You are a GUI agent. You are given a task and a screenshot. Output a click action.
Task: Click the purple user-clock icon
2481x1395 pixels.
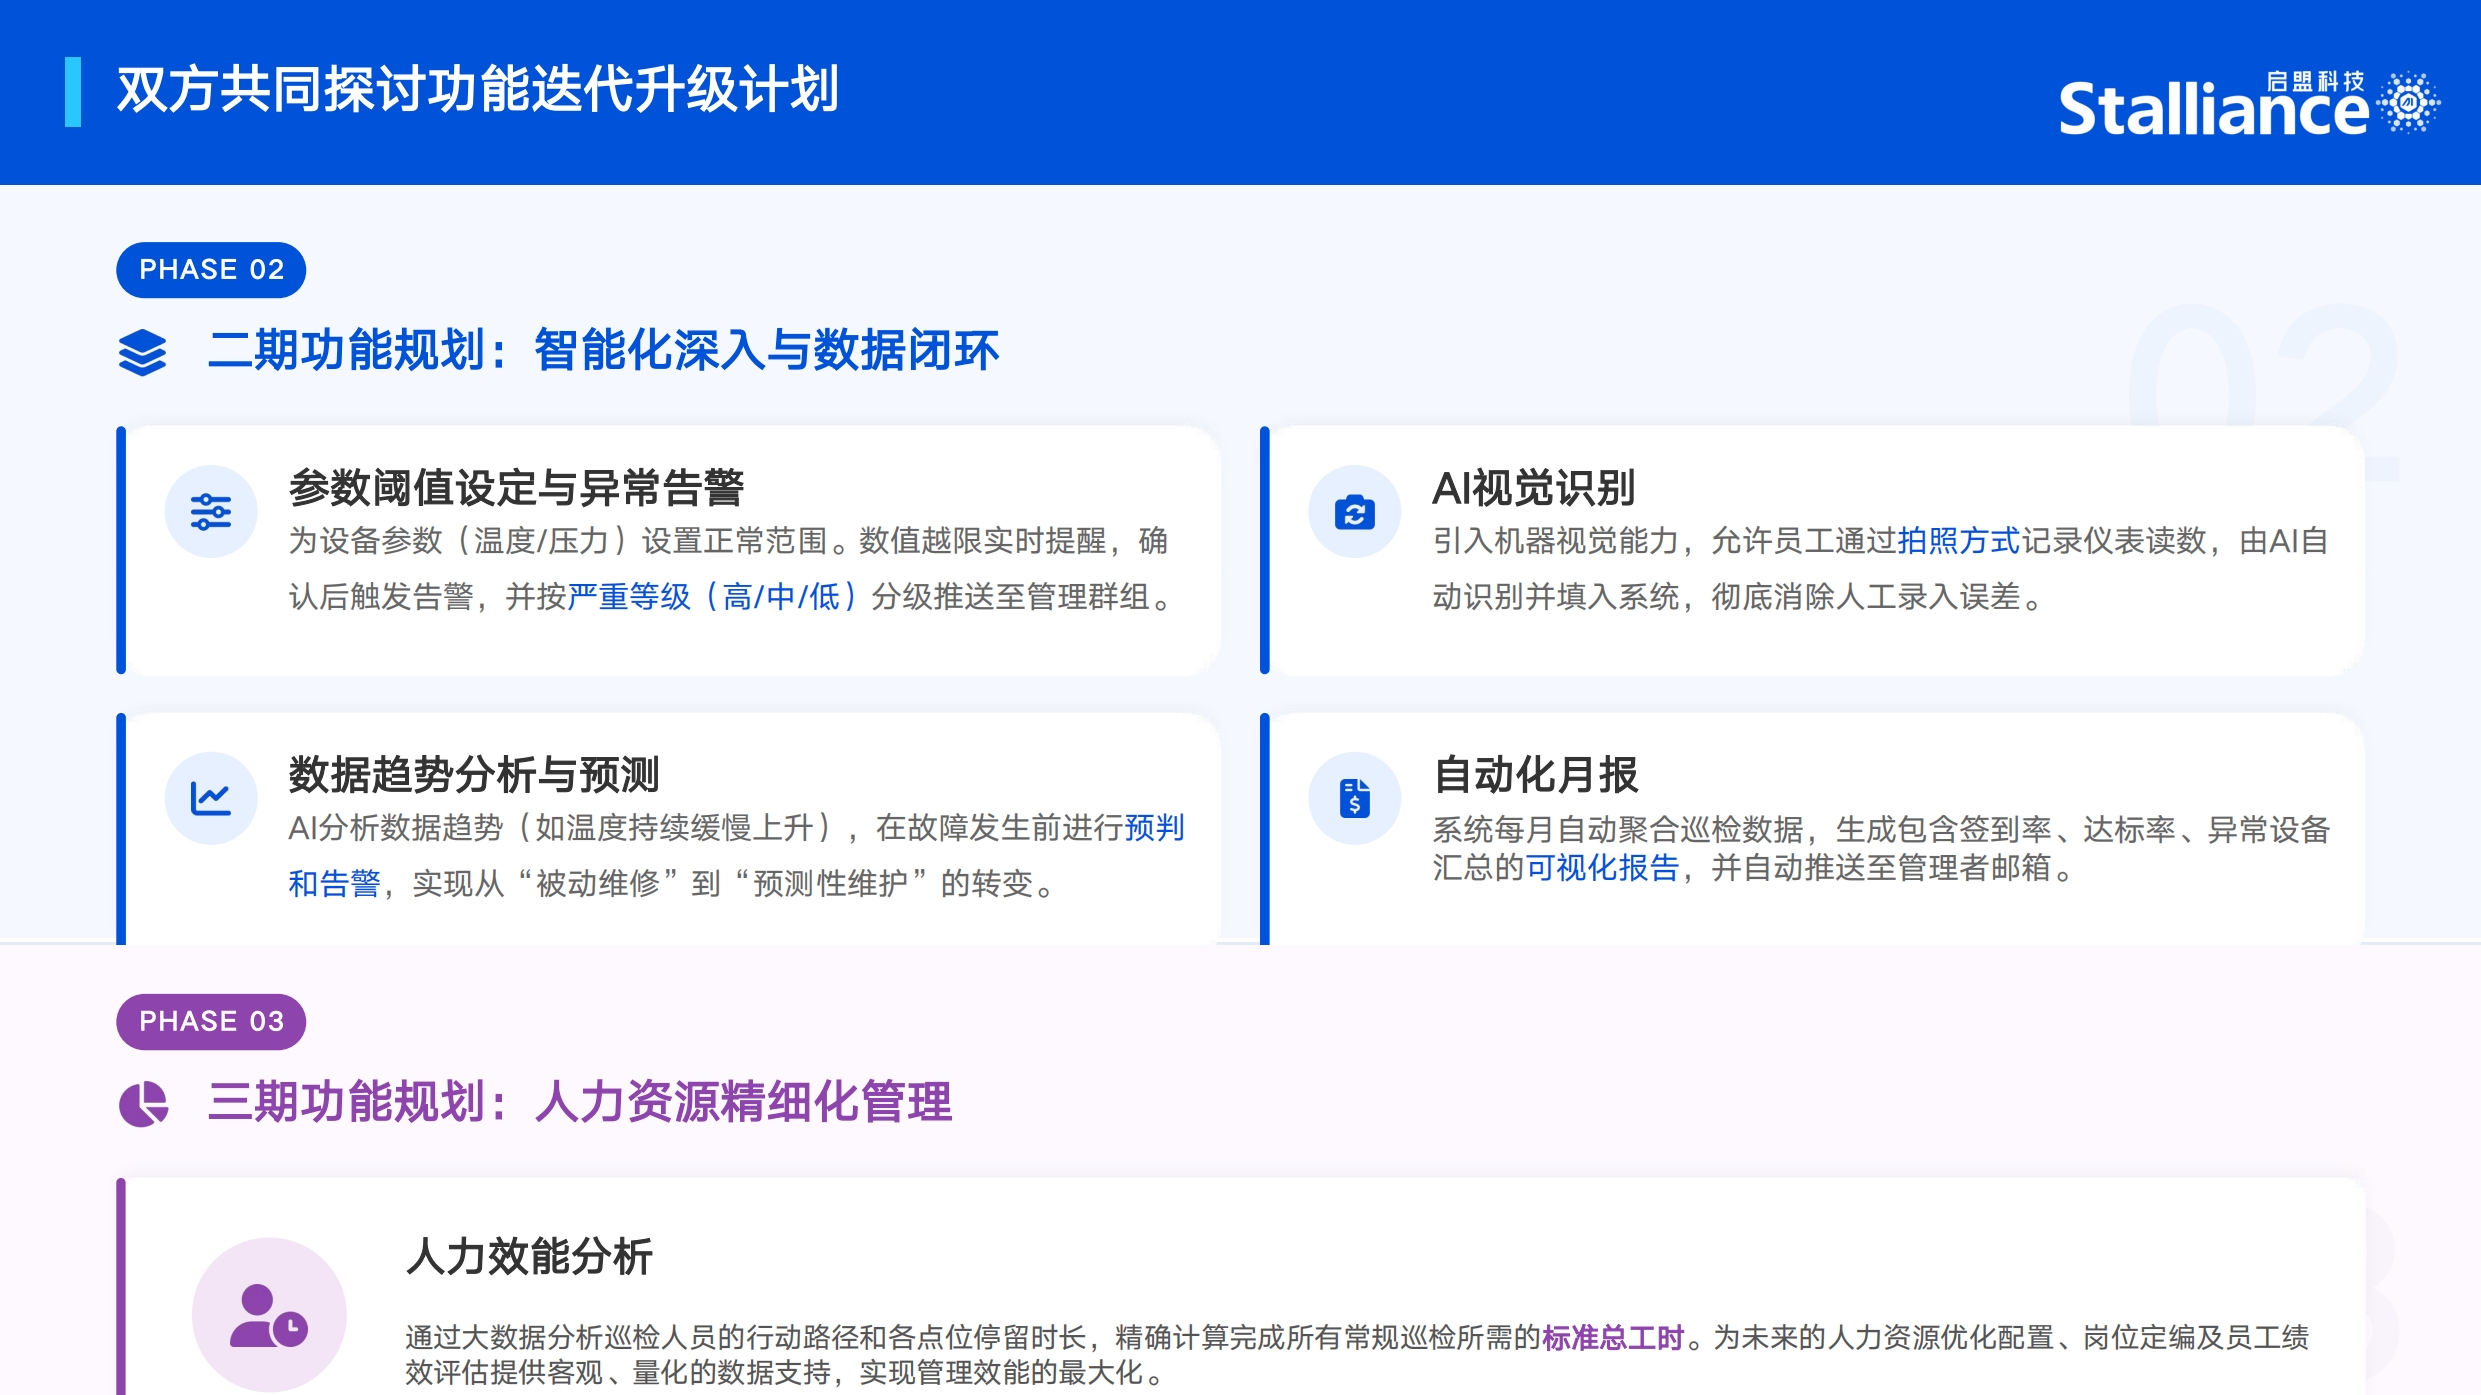pyautogui.click(x=268, y=1315)
